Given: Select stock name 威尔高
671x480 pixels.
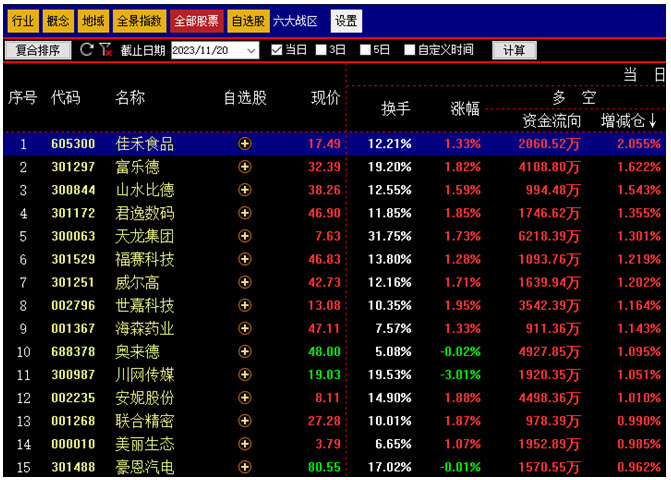Looking at the screenshot, I should (137, 282).
